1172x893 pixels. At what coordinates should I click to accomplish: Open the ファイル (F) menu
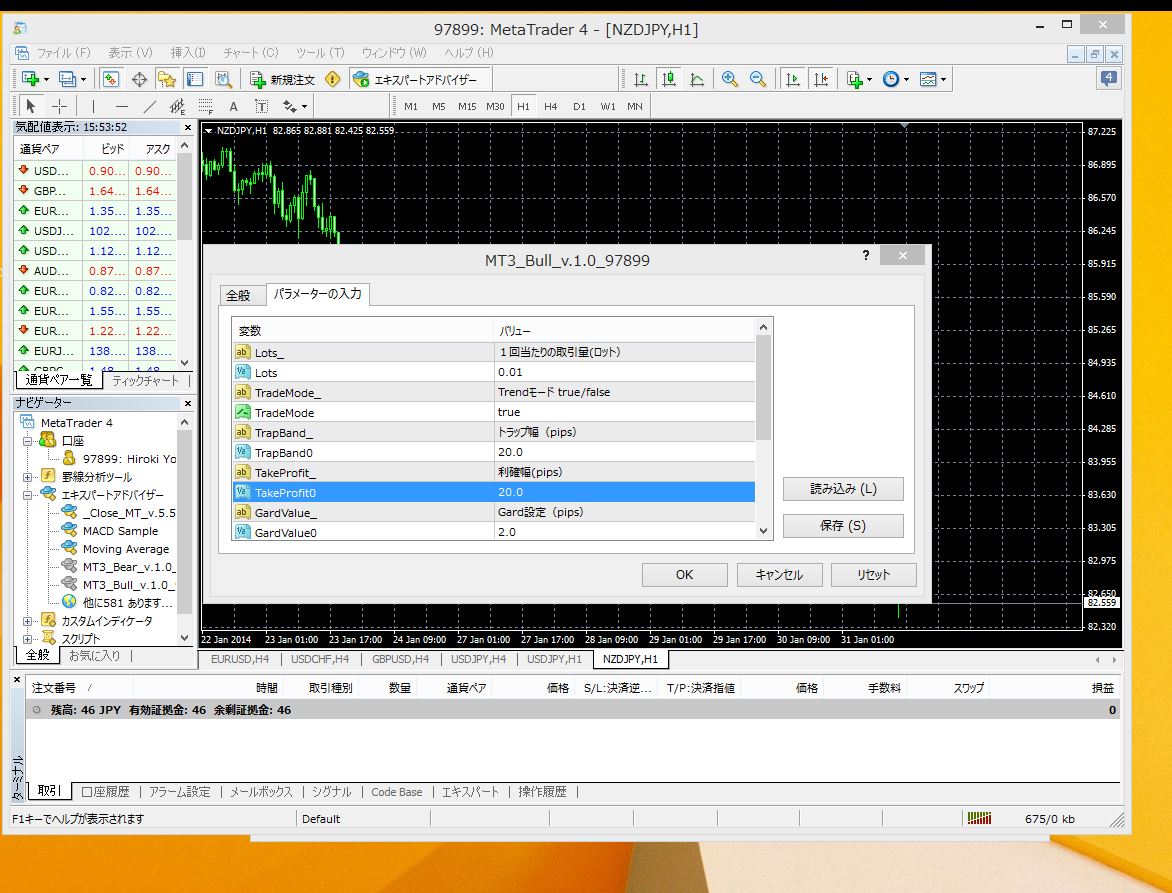pyautogui.click(x=63, y=53)
